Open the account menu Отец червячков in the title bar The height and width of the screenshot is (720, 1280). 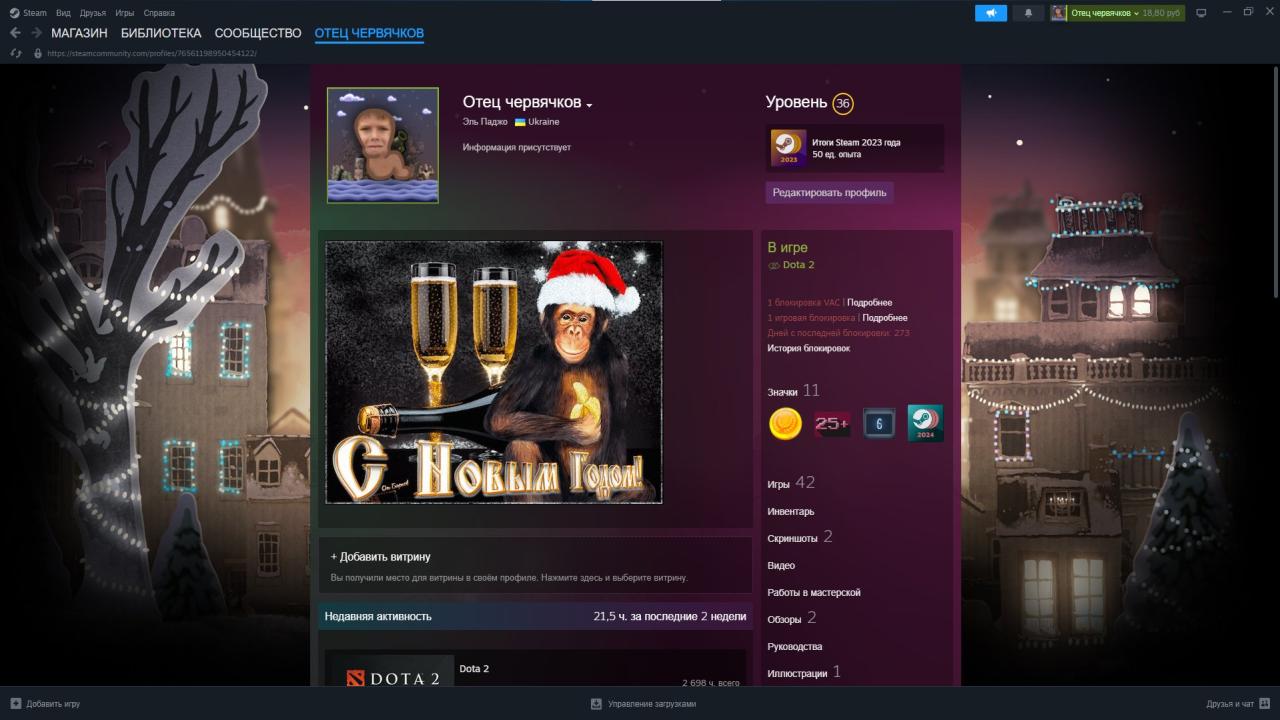click(x=1104, y=13)
